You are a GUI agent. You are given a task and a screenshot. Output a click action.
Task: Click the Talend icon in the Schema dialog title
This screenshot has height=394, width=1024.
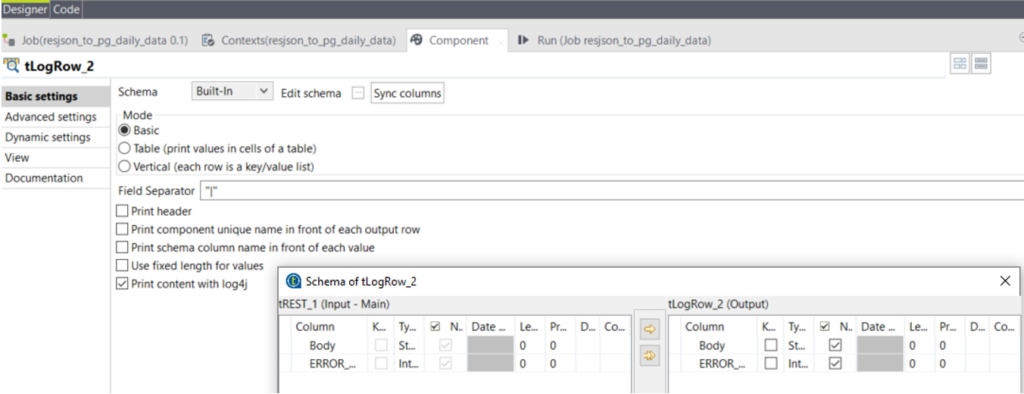(294, 282)
